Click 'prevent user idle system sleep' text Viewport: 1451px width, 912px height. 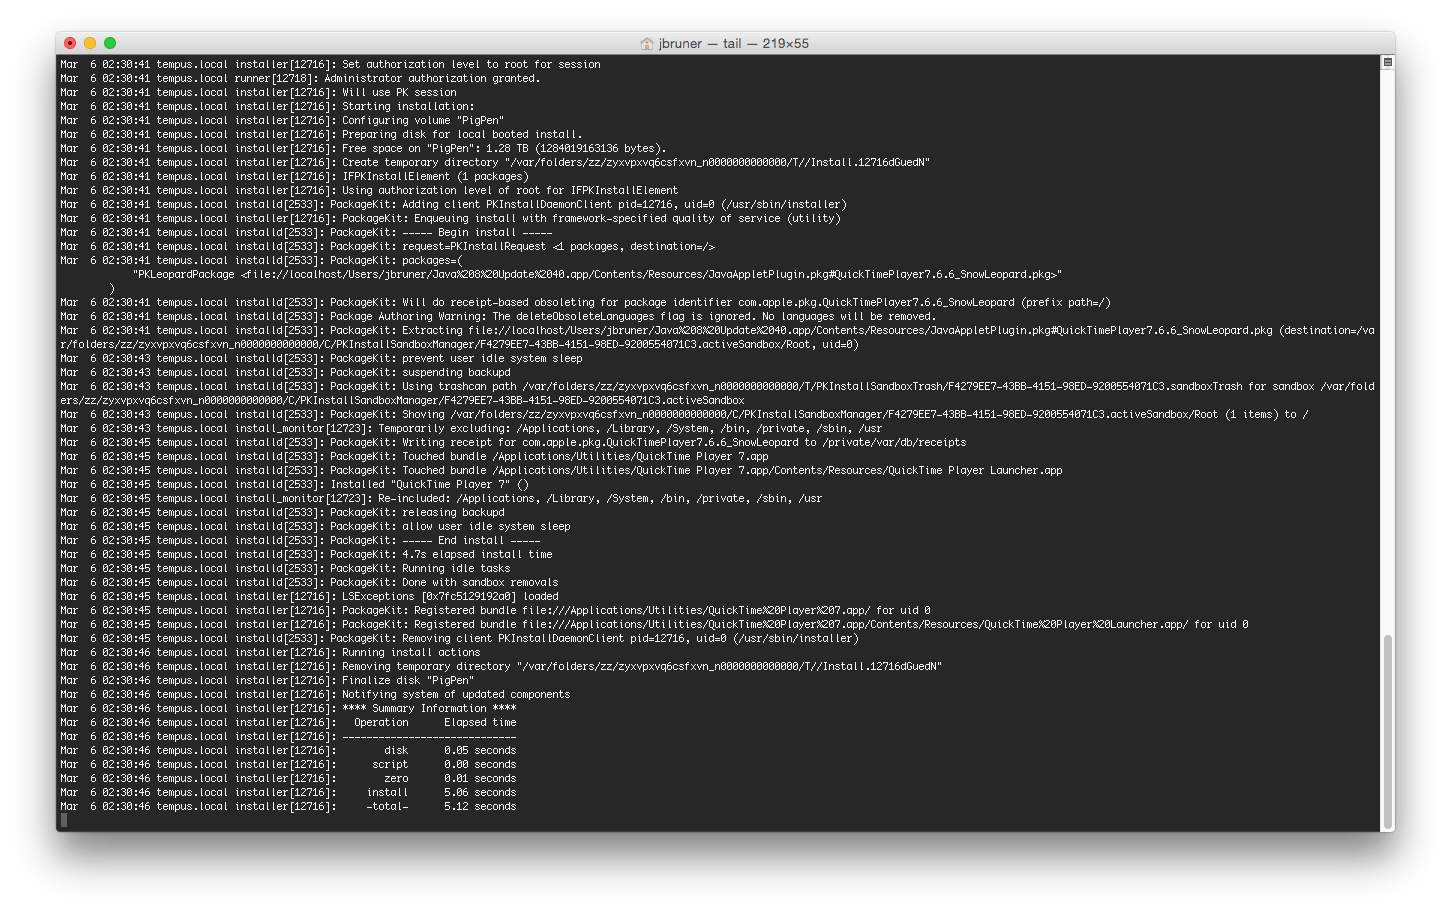pyautogui.click(x=492, y=358)
